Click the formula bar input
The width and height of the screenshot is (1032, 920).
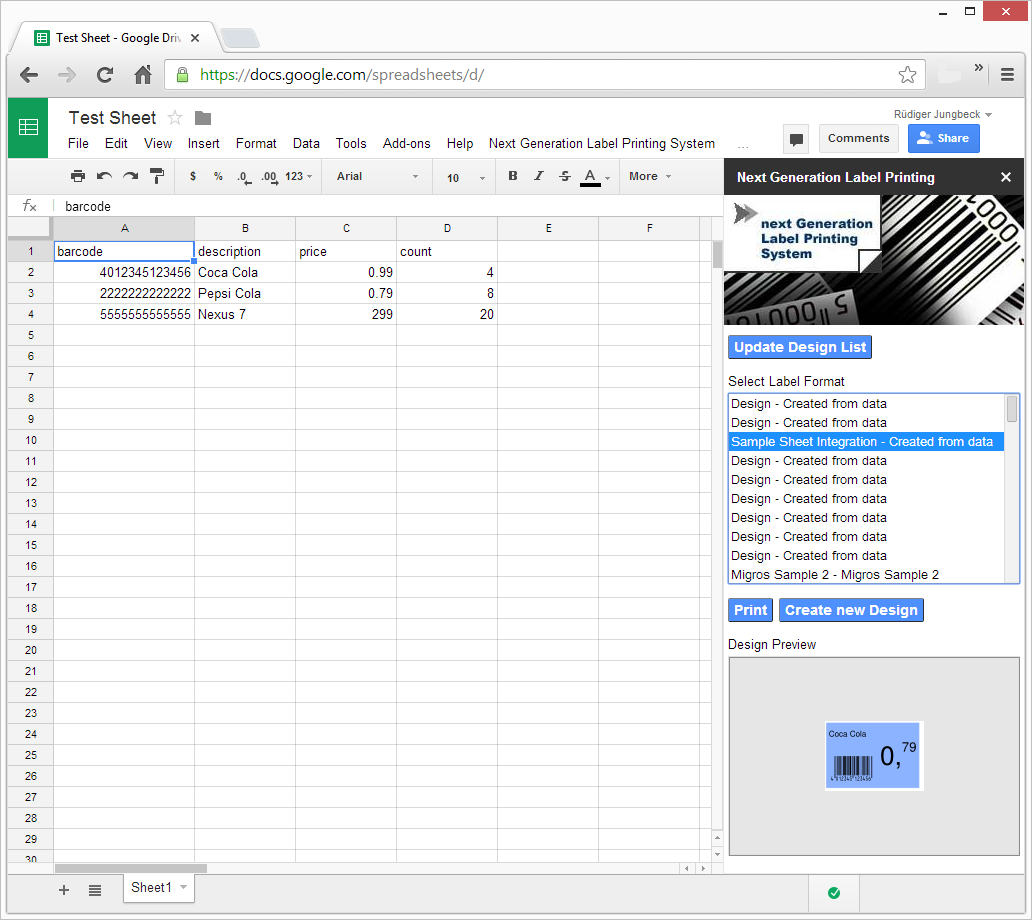(388, 207)
